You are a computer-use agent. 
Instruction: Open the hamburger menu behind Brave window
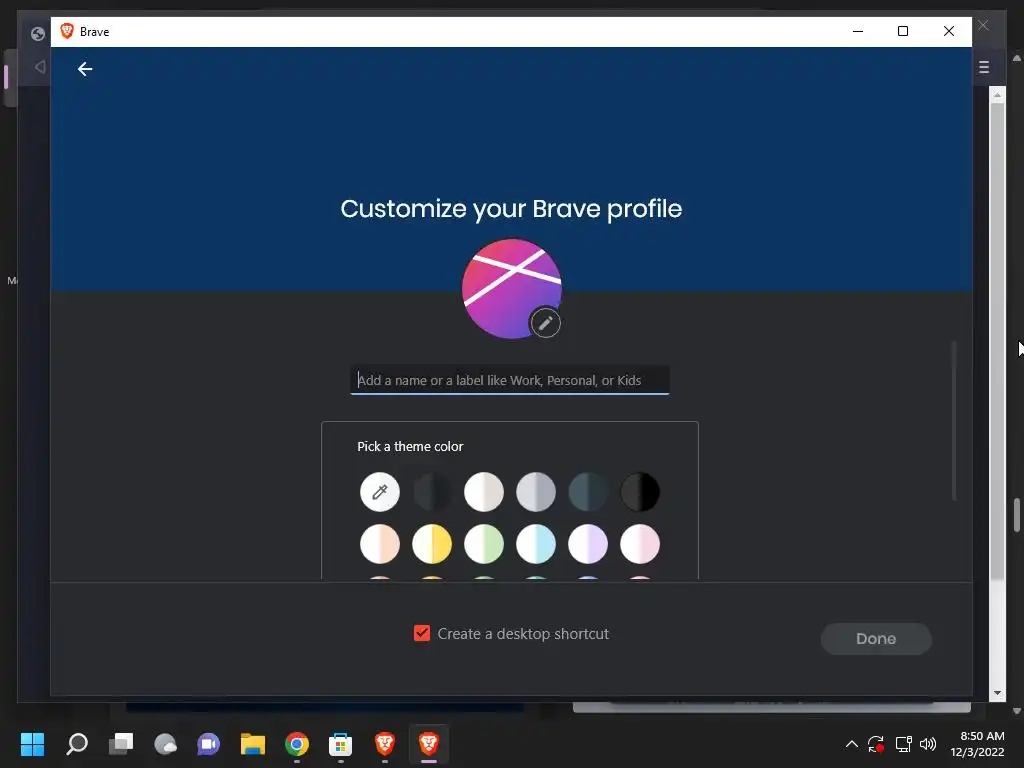click(984, 67)
